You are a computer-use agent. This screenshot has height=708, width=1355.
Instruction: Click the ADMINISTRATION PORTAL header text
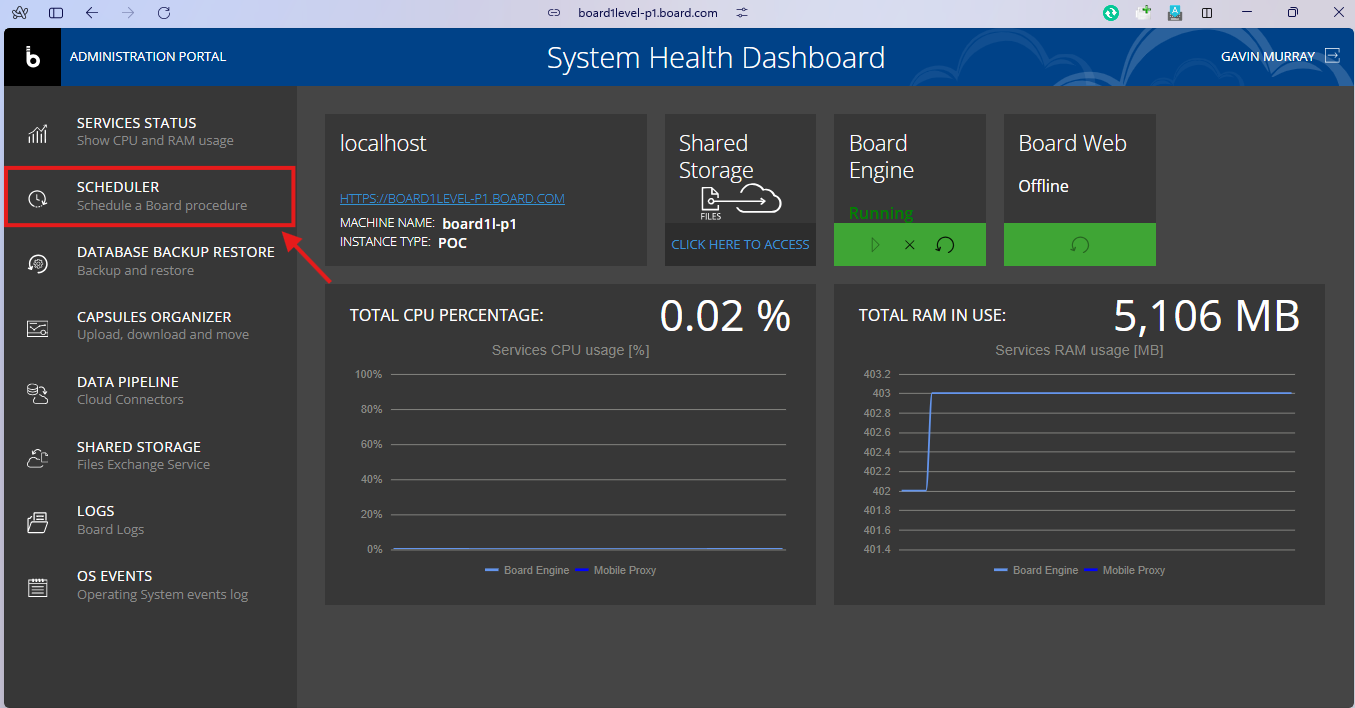(x=148, y=57)
